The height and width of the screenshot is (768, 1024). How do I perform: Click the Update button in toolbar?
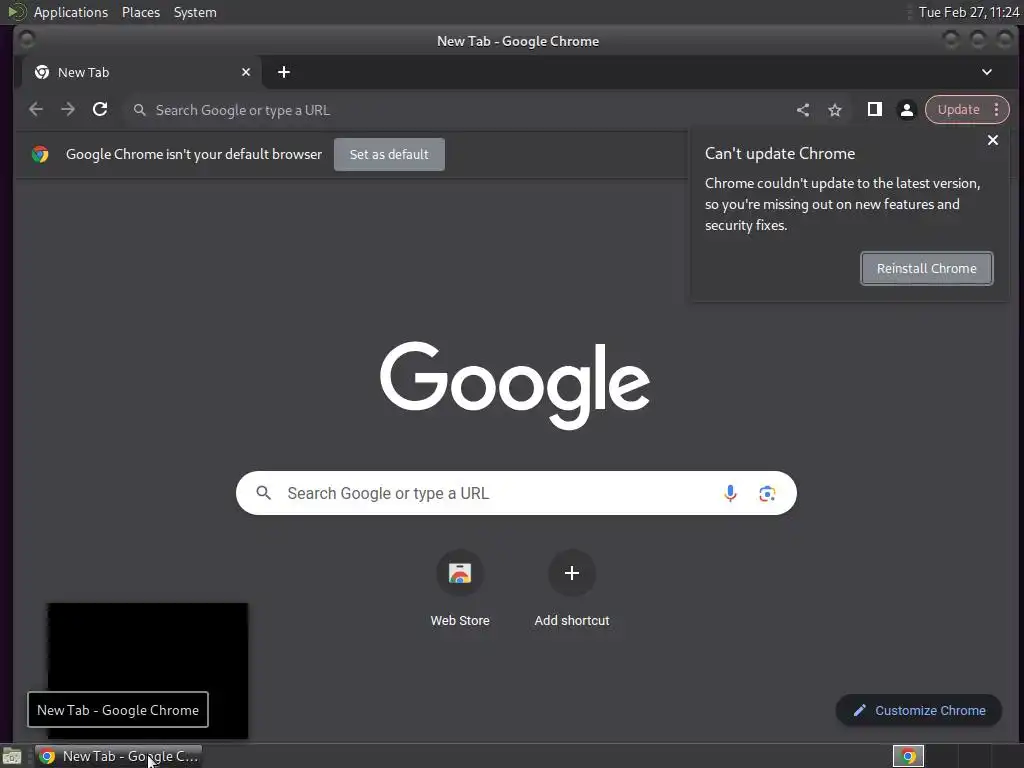click(x=958, y=110)
